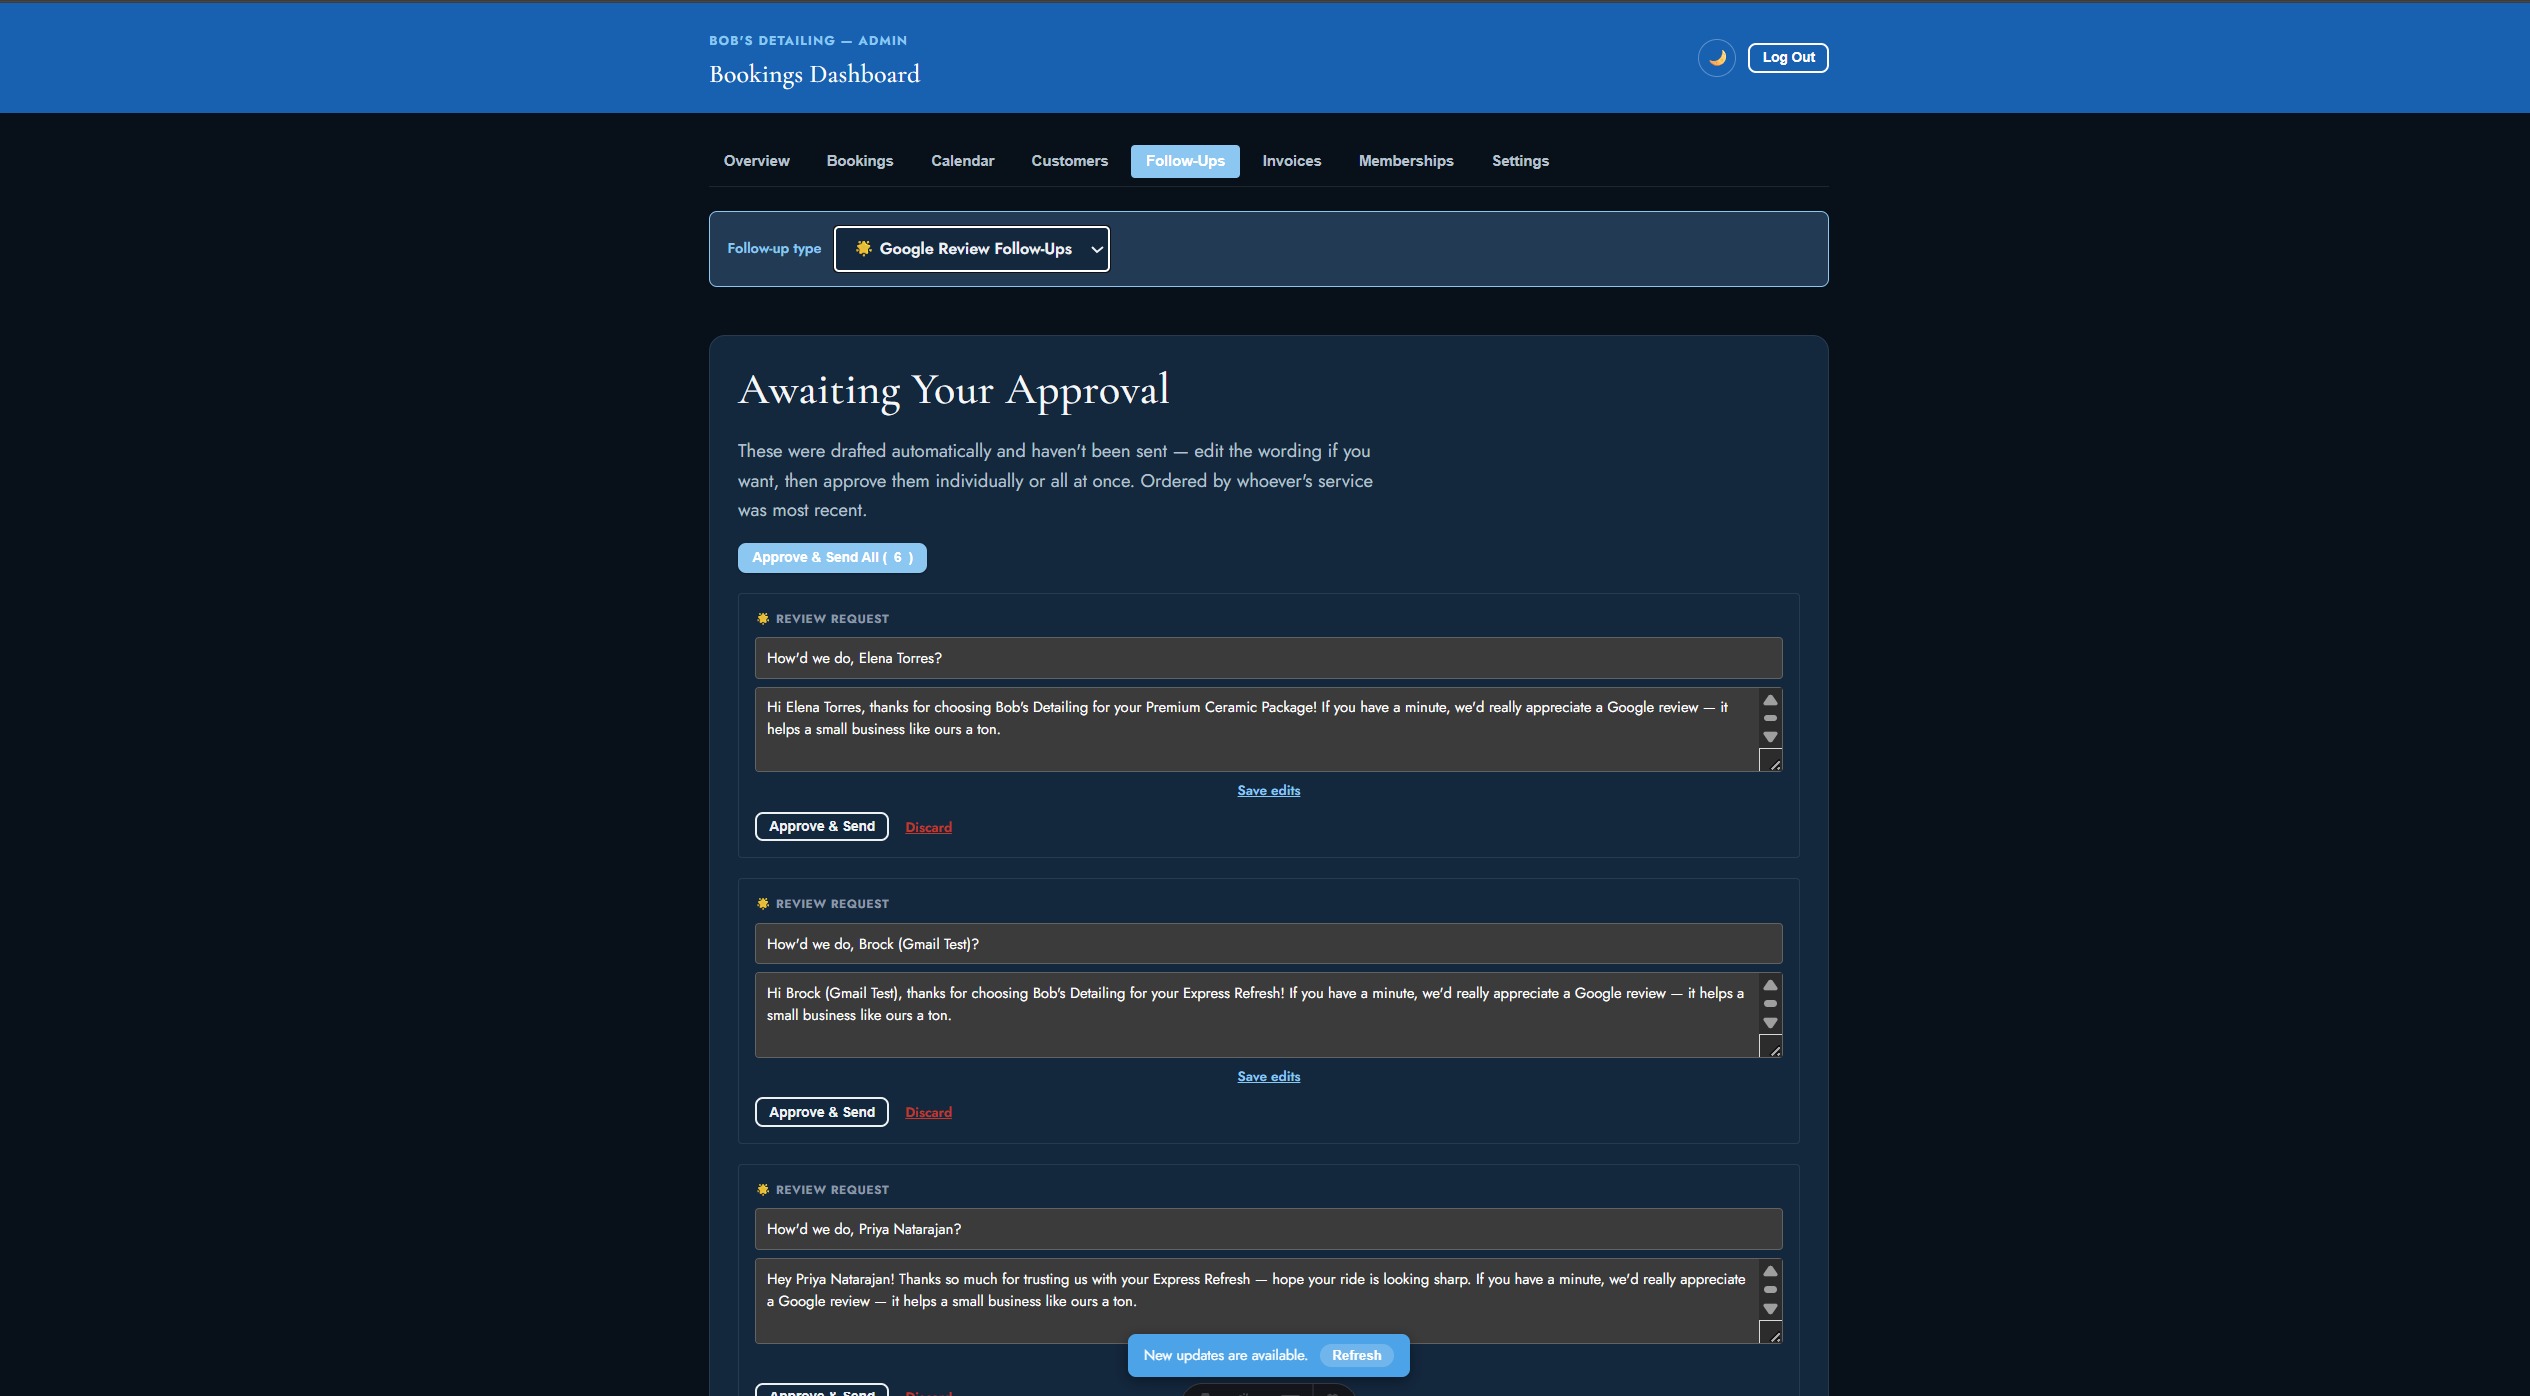Save edits for Brock (Gmail Test)'s review request
This screenshot has width=2530, height=1396.
click(1269, 1077)
